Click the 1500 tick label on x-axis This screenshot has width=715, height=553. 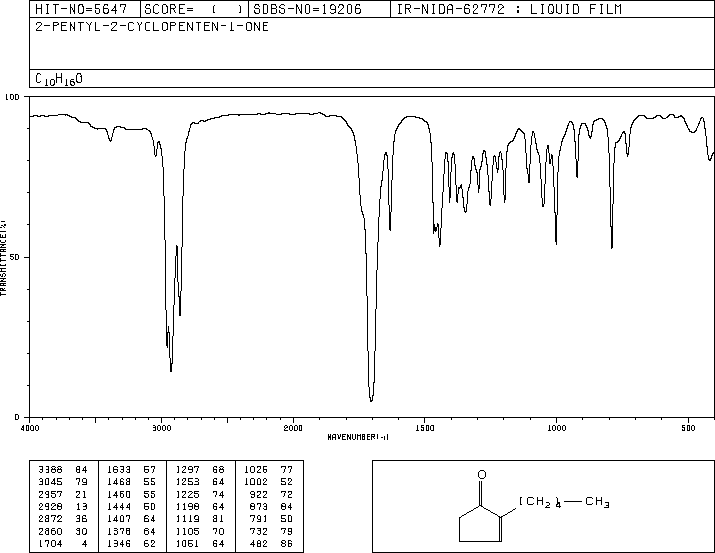click(x=425, y=428)
